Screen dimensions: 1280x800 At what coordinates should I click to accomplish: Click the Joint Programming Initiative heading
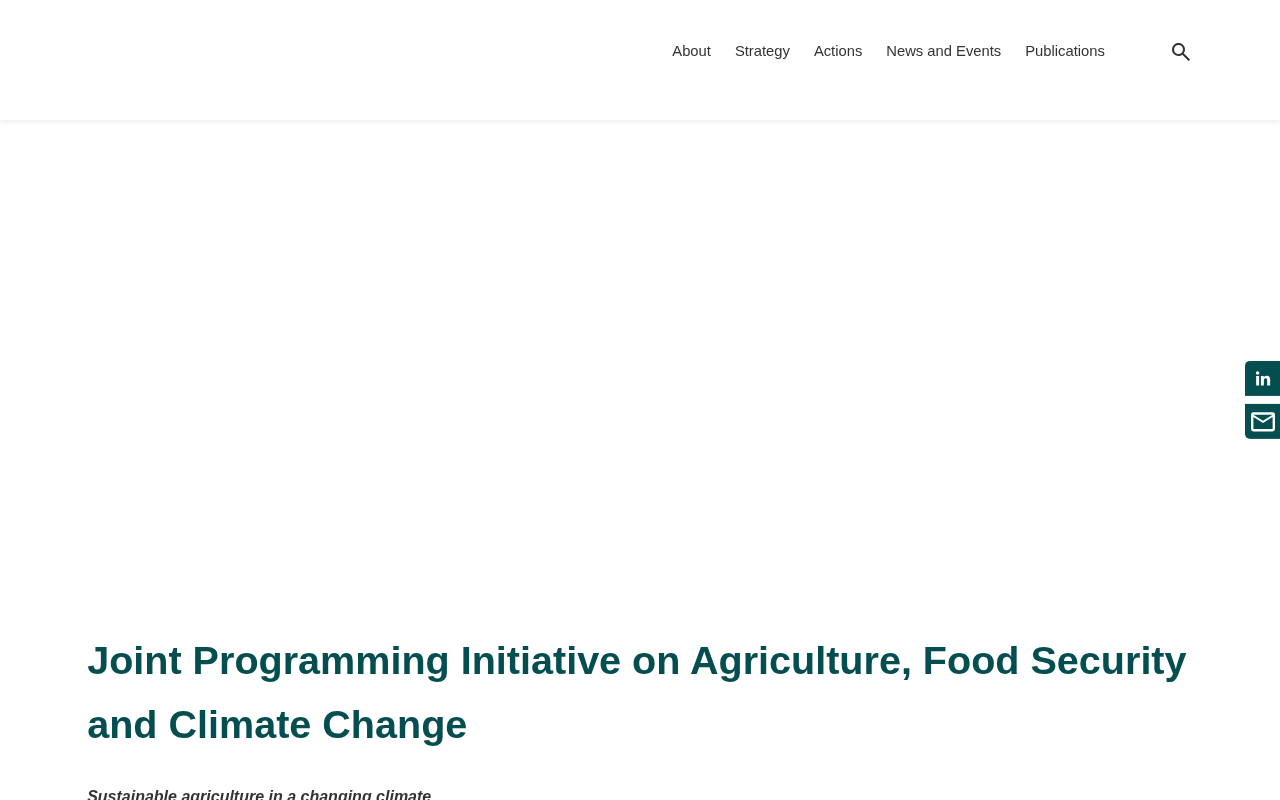[637, 693]
